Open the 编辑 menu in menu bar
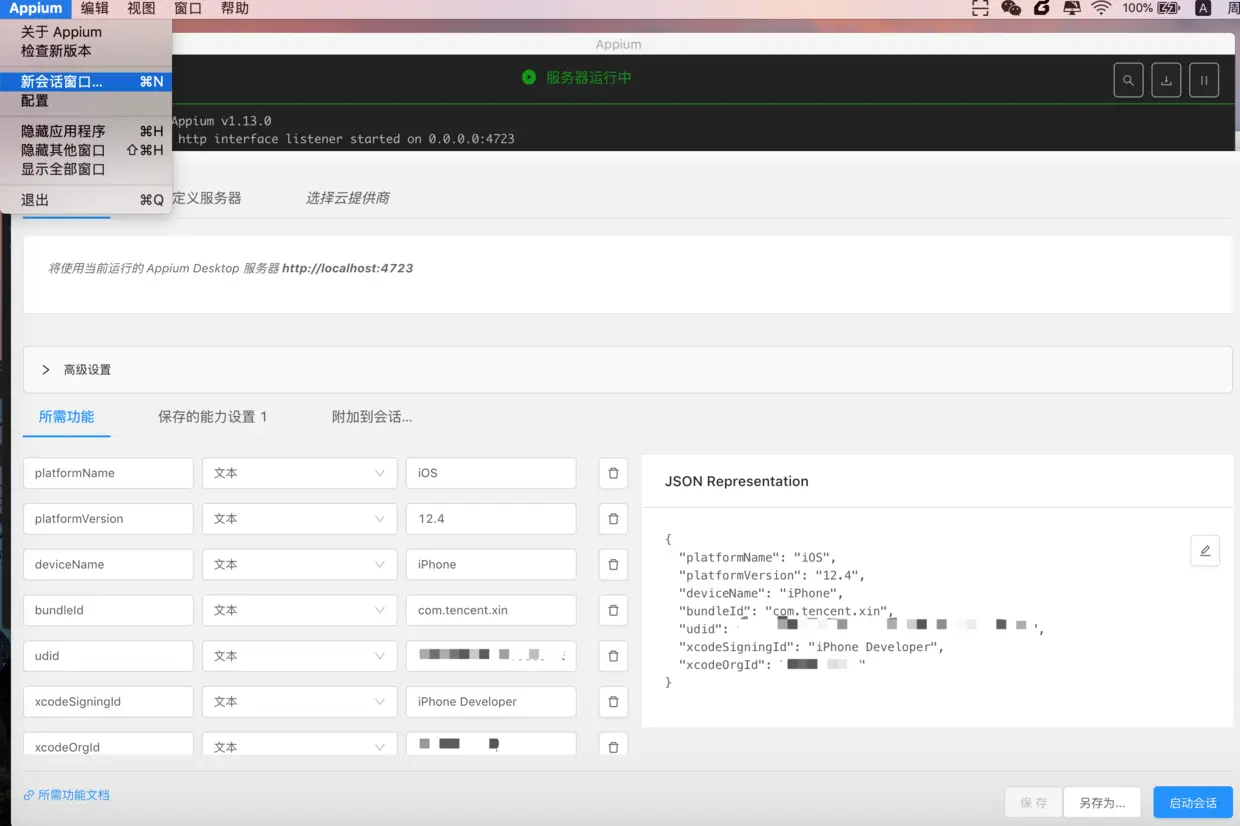 (x=95, y=8)
